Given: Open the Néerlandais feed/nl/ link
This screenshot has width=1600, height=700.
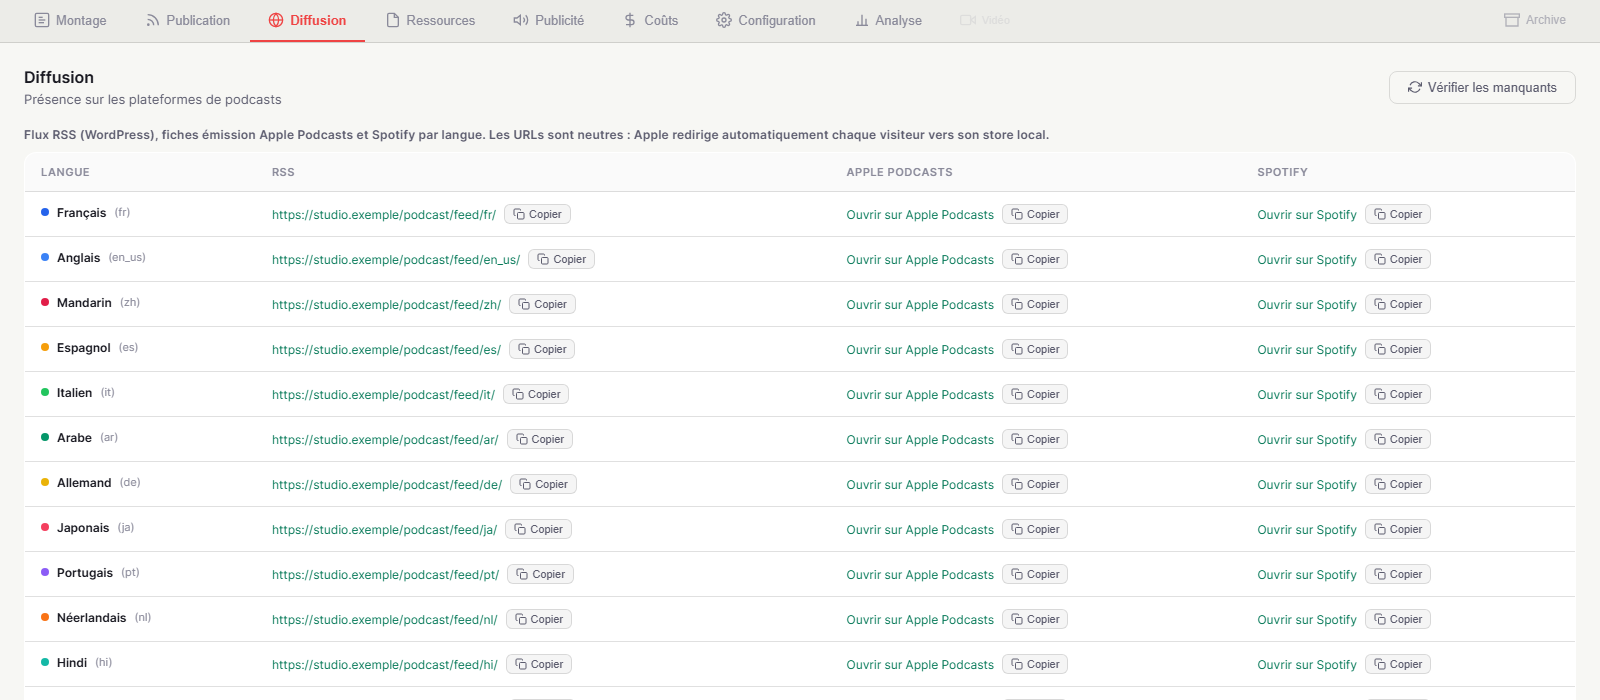Looking at the screenshot, I should (385, 620).
